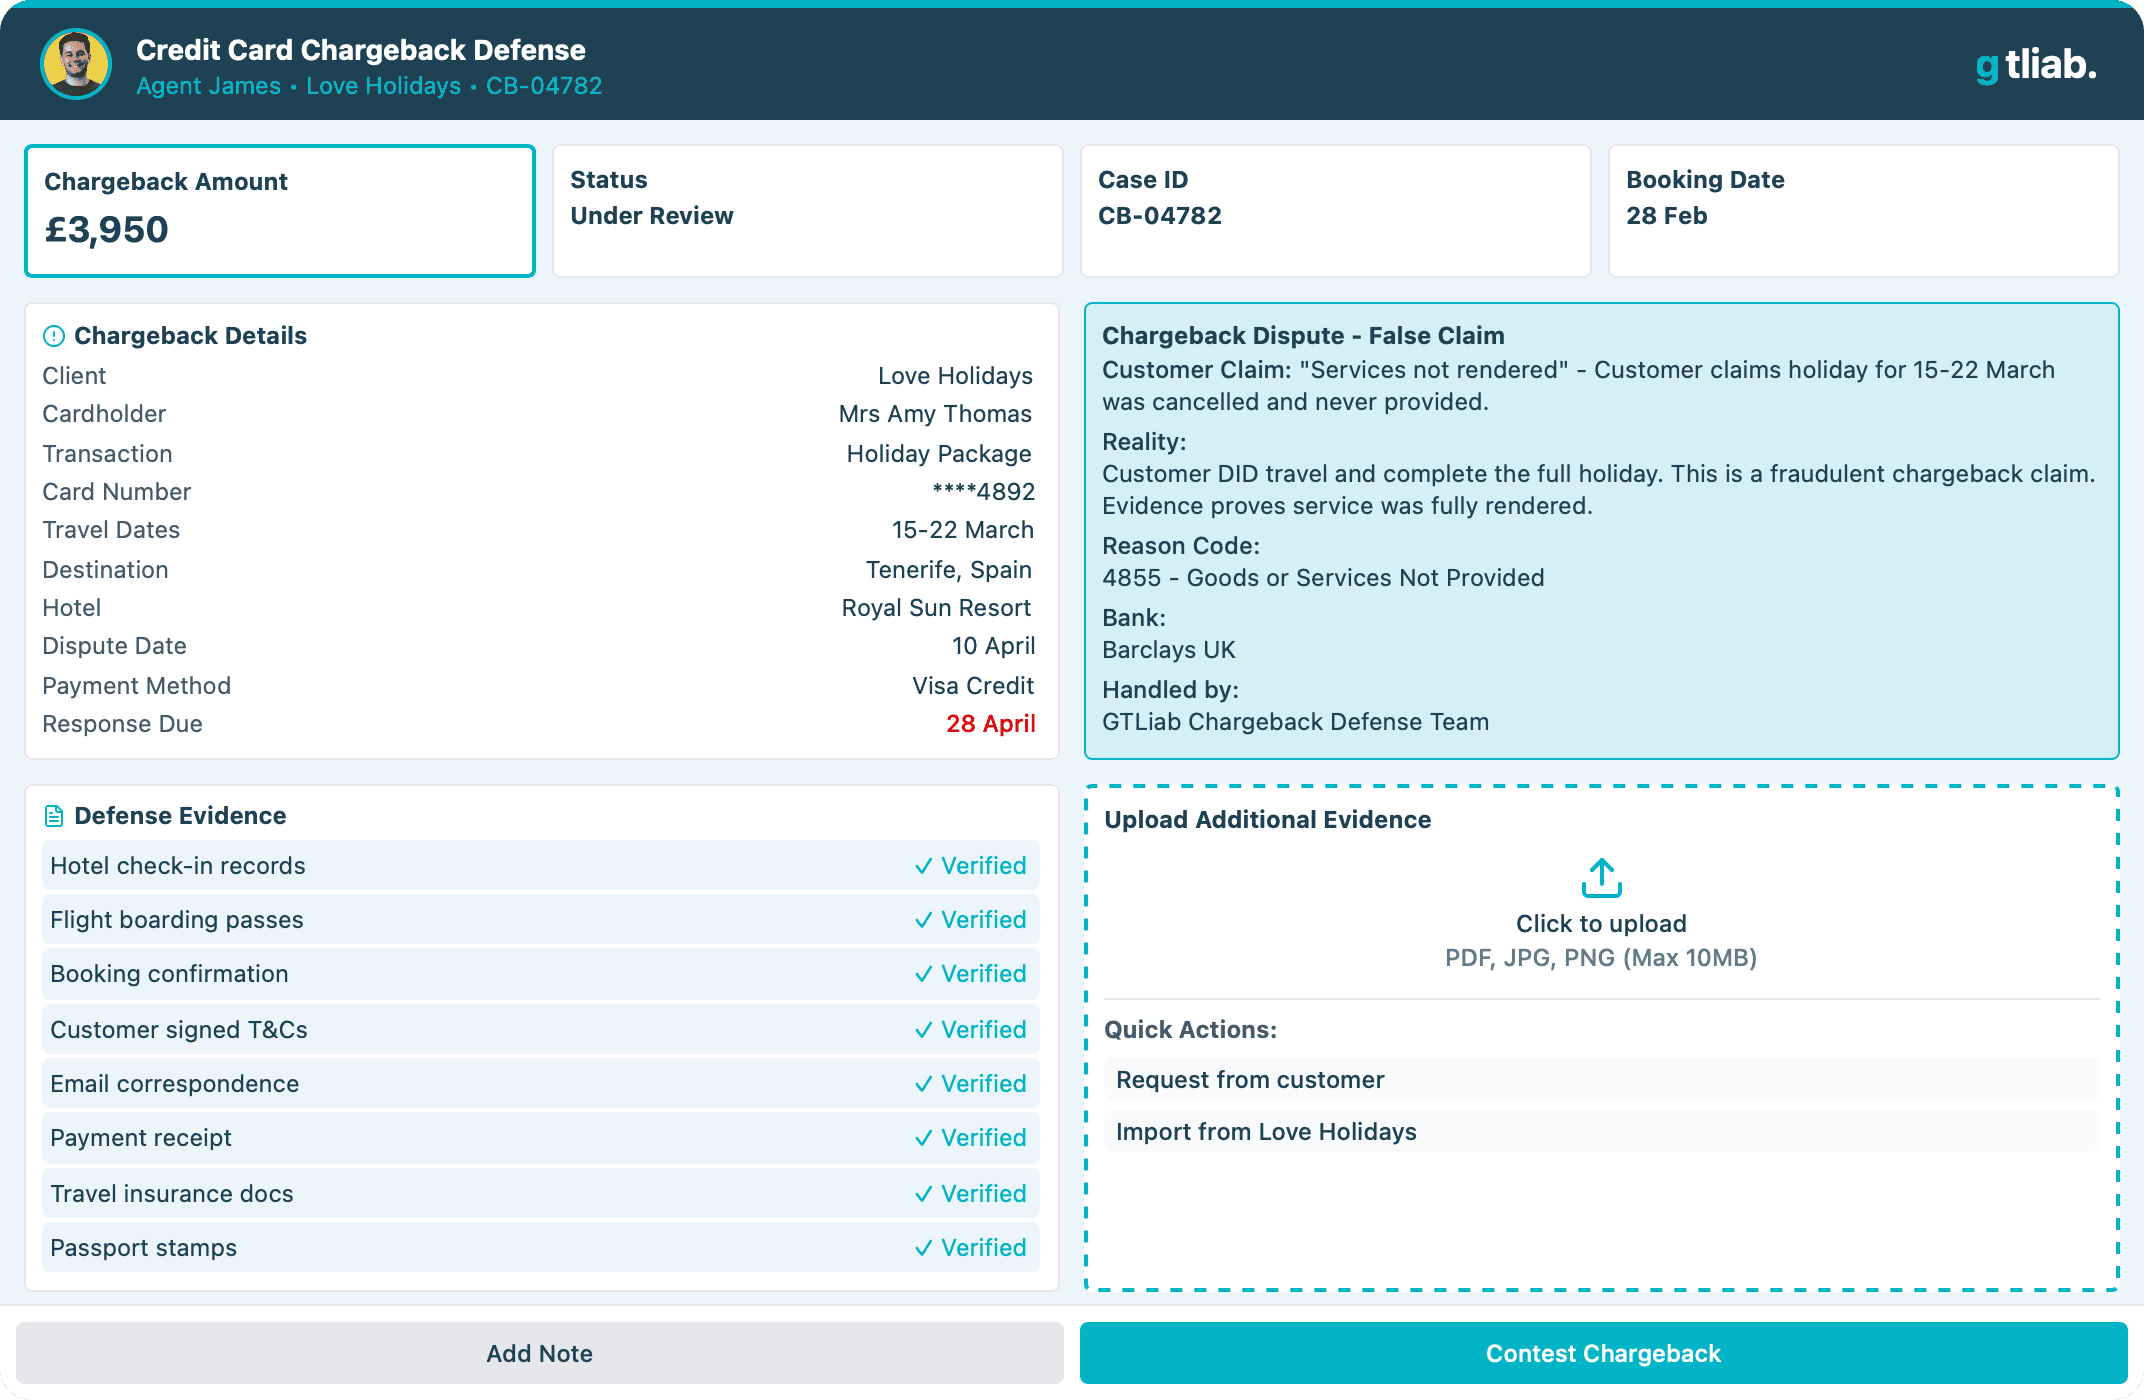Select the Case ID card

[x=1336, y=211]
